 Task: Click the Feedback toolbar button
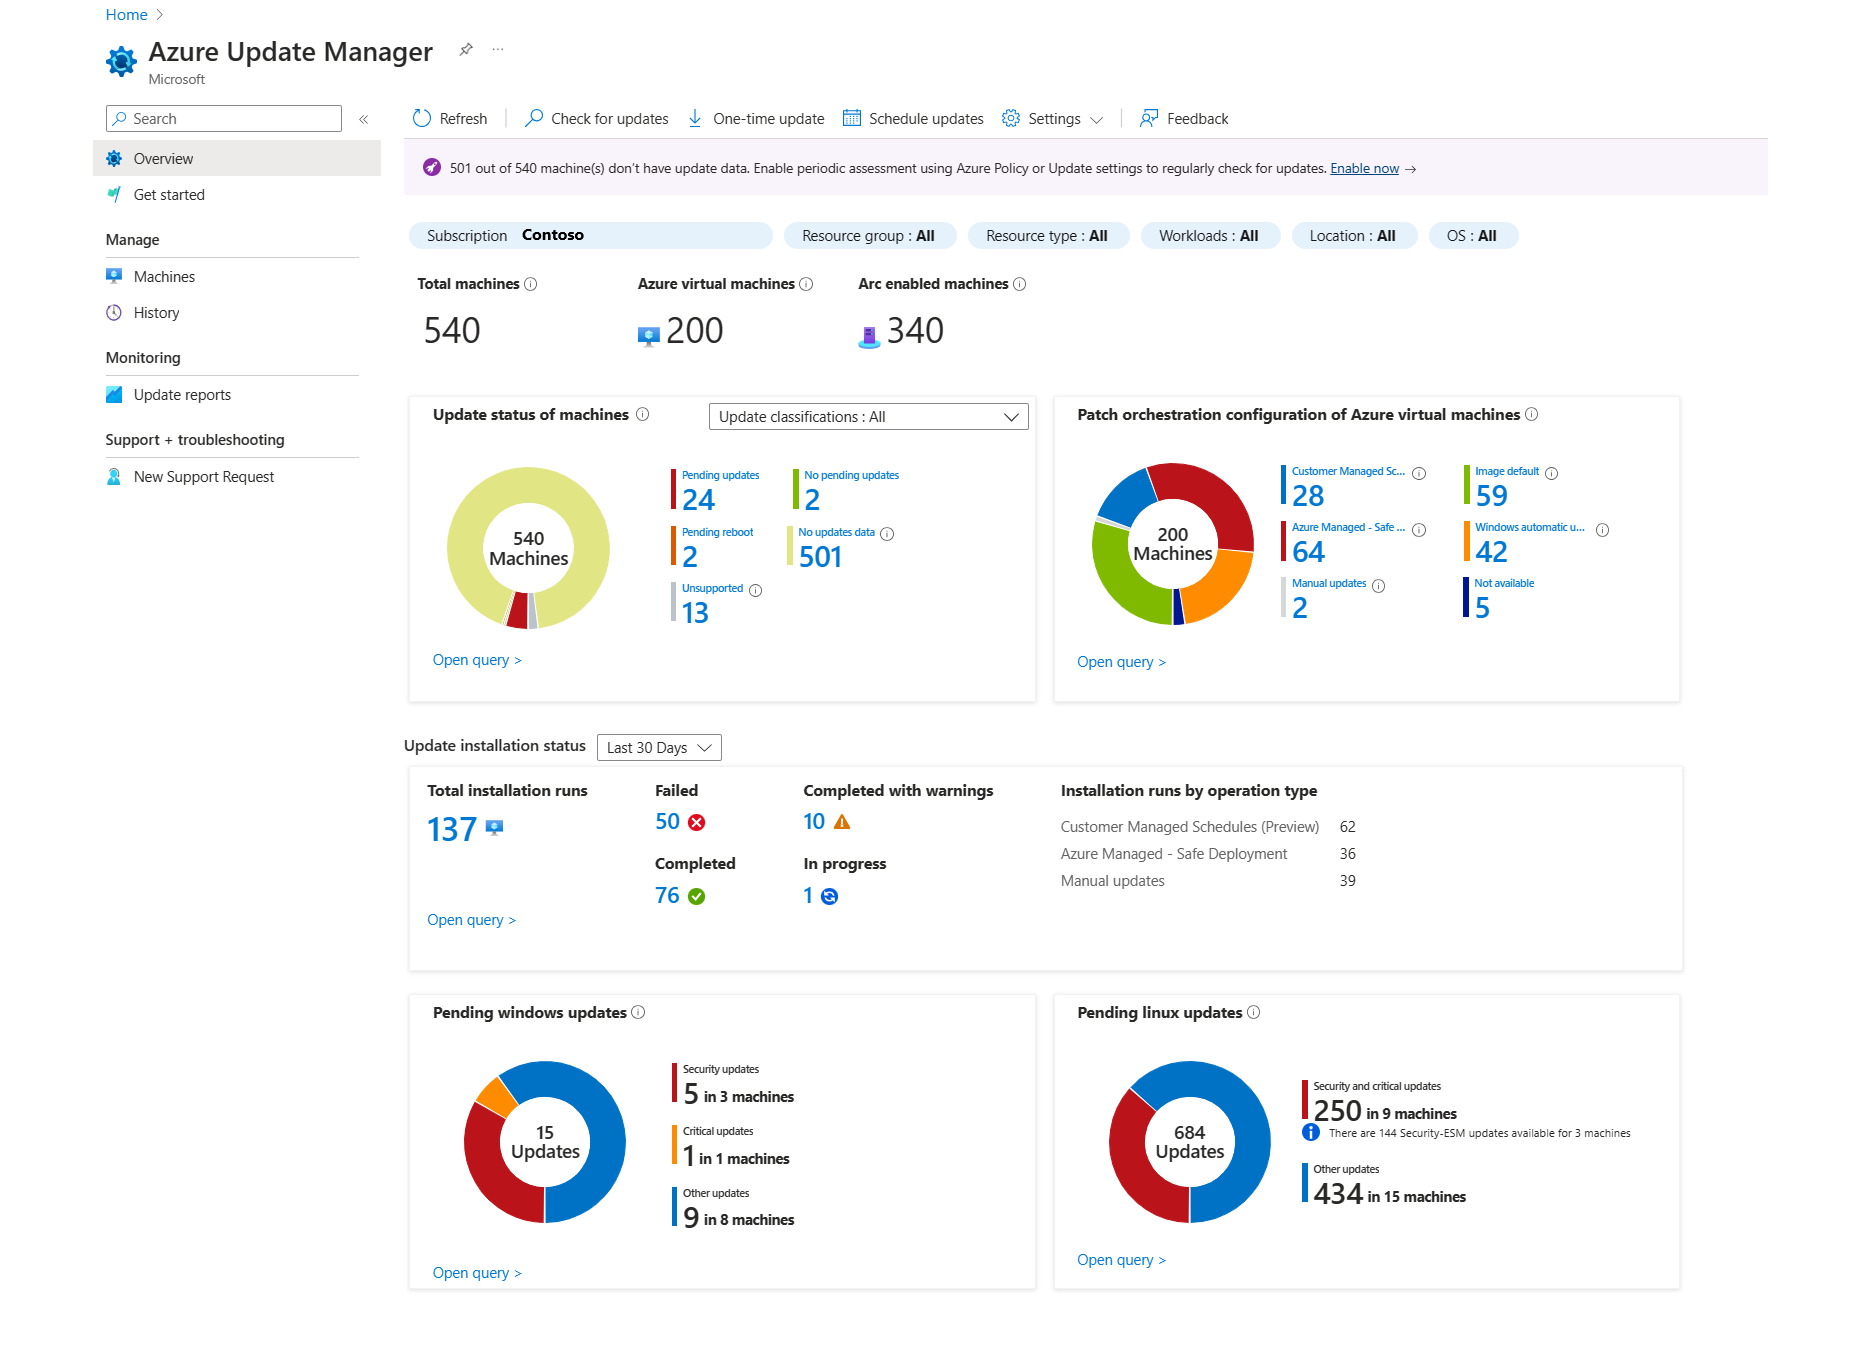click(x=1184, y=118)
